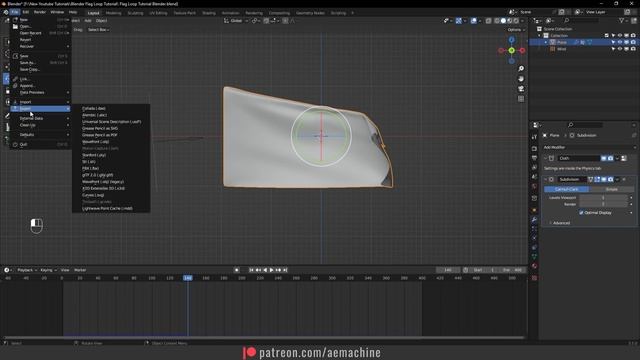Toggle the Optimal Display checkbox

[x=581, y=213]
